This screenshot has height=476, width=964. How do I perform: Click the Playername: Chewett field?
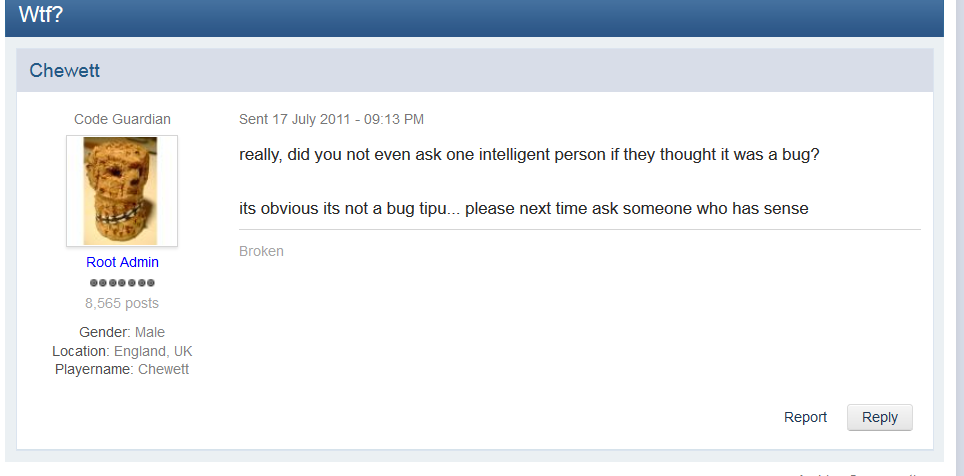pyautogui.click(x=122, y=370)
